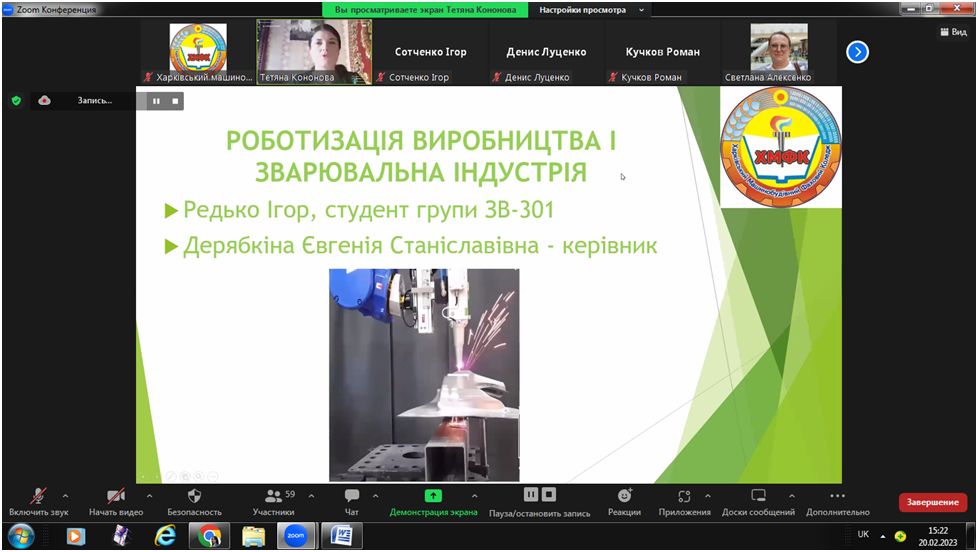Screen dimensions: 978x552
Task: Open Доски сообщений whiteboards
Action: 758,496
